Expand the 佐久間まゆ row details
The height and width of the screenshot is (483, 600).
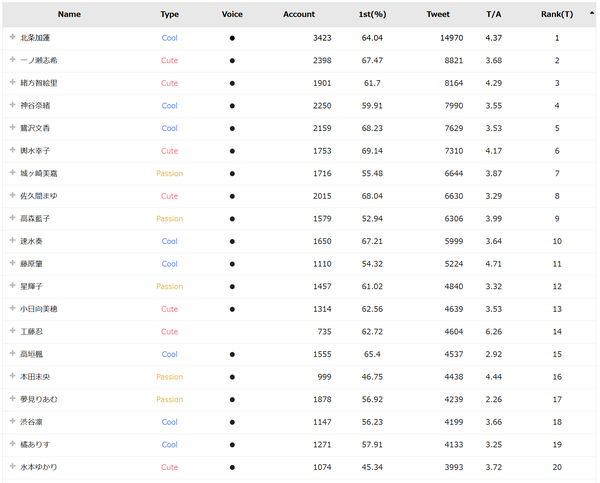click(x=12, y=195)
